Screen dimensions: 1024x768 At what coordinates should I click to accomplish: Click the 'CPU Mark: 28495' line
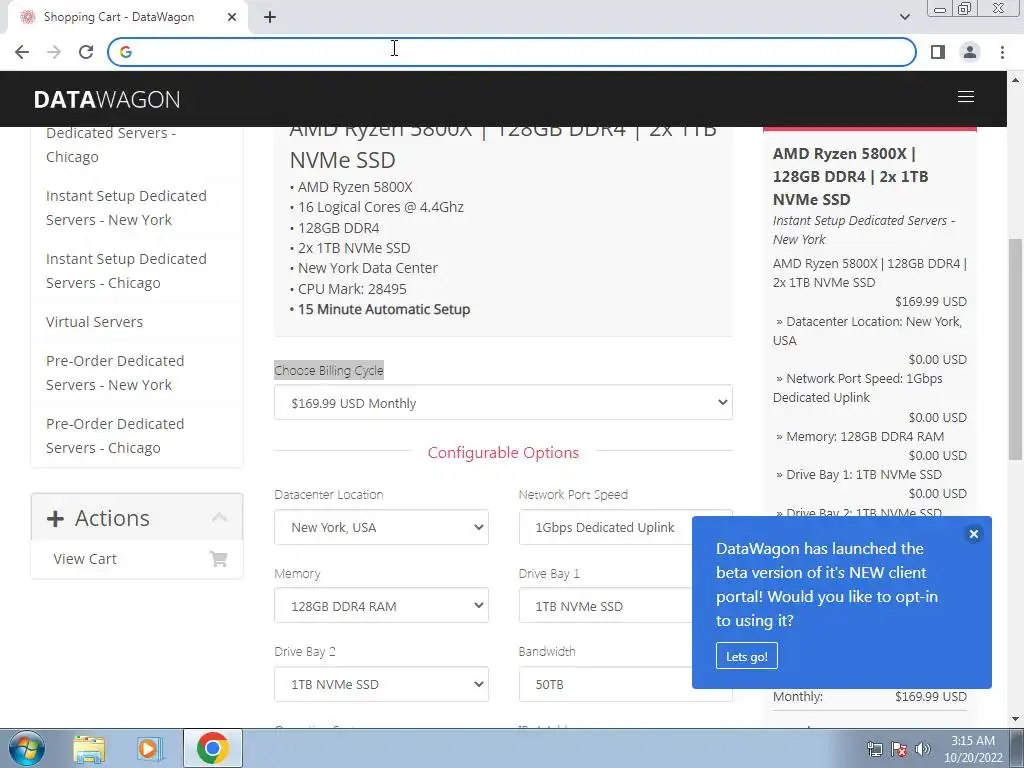click(x=352, y=289)
